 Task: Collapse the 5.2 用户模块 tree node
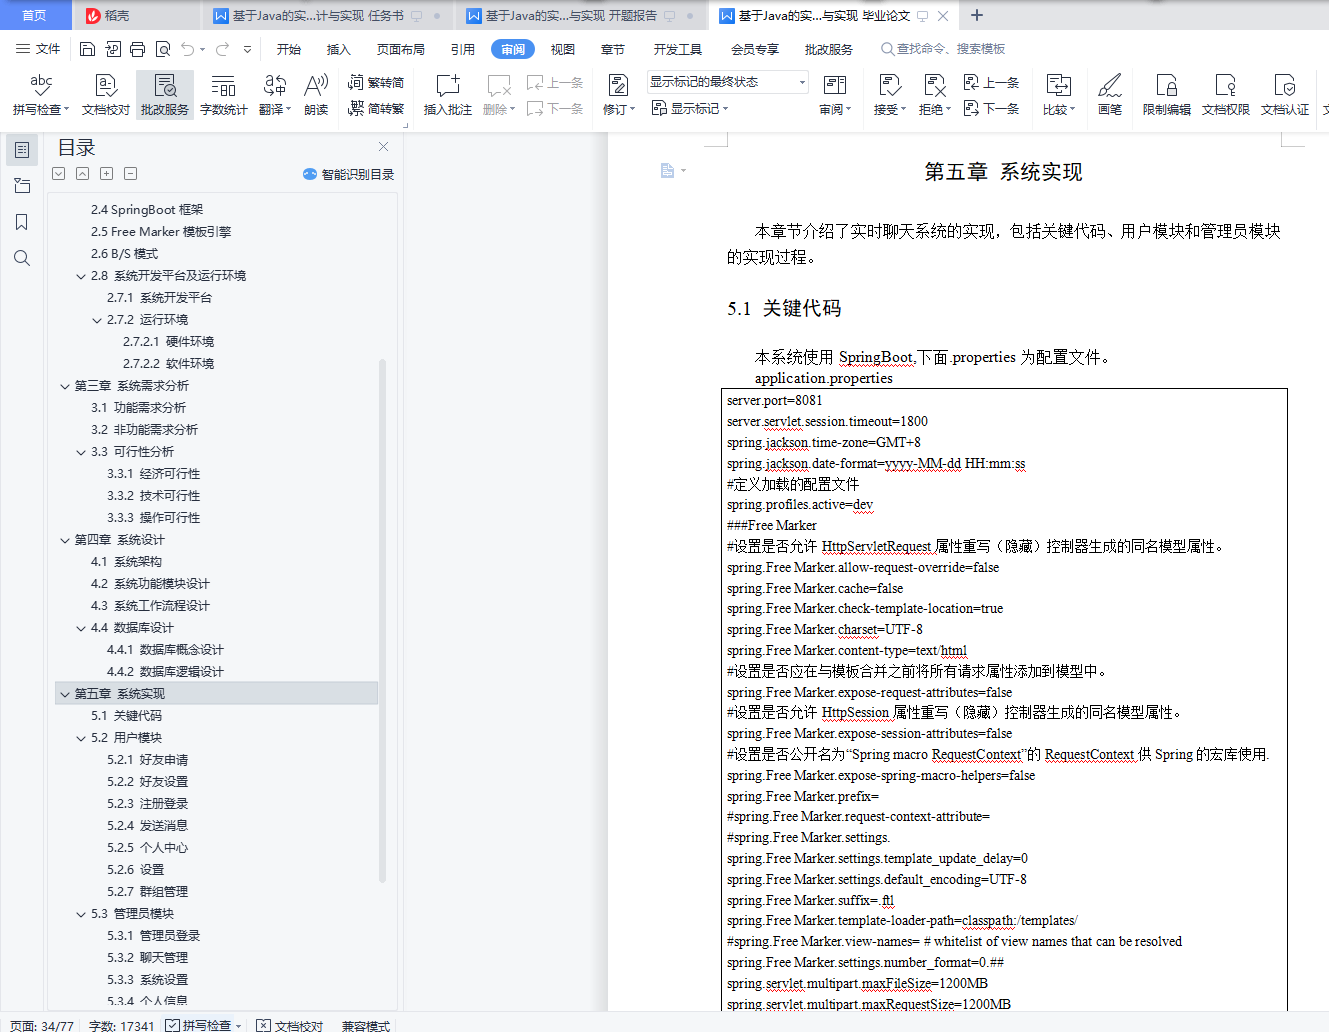[81, 738]
